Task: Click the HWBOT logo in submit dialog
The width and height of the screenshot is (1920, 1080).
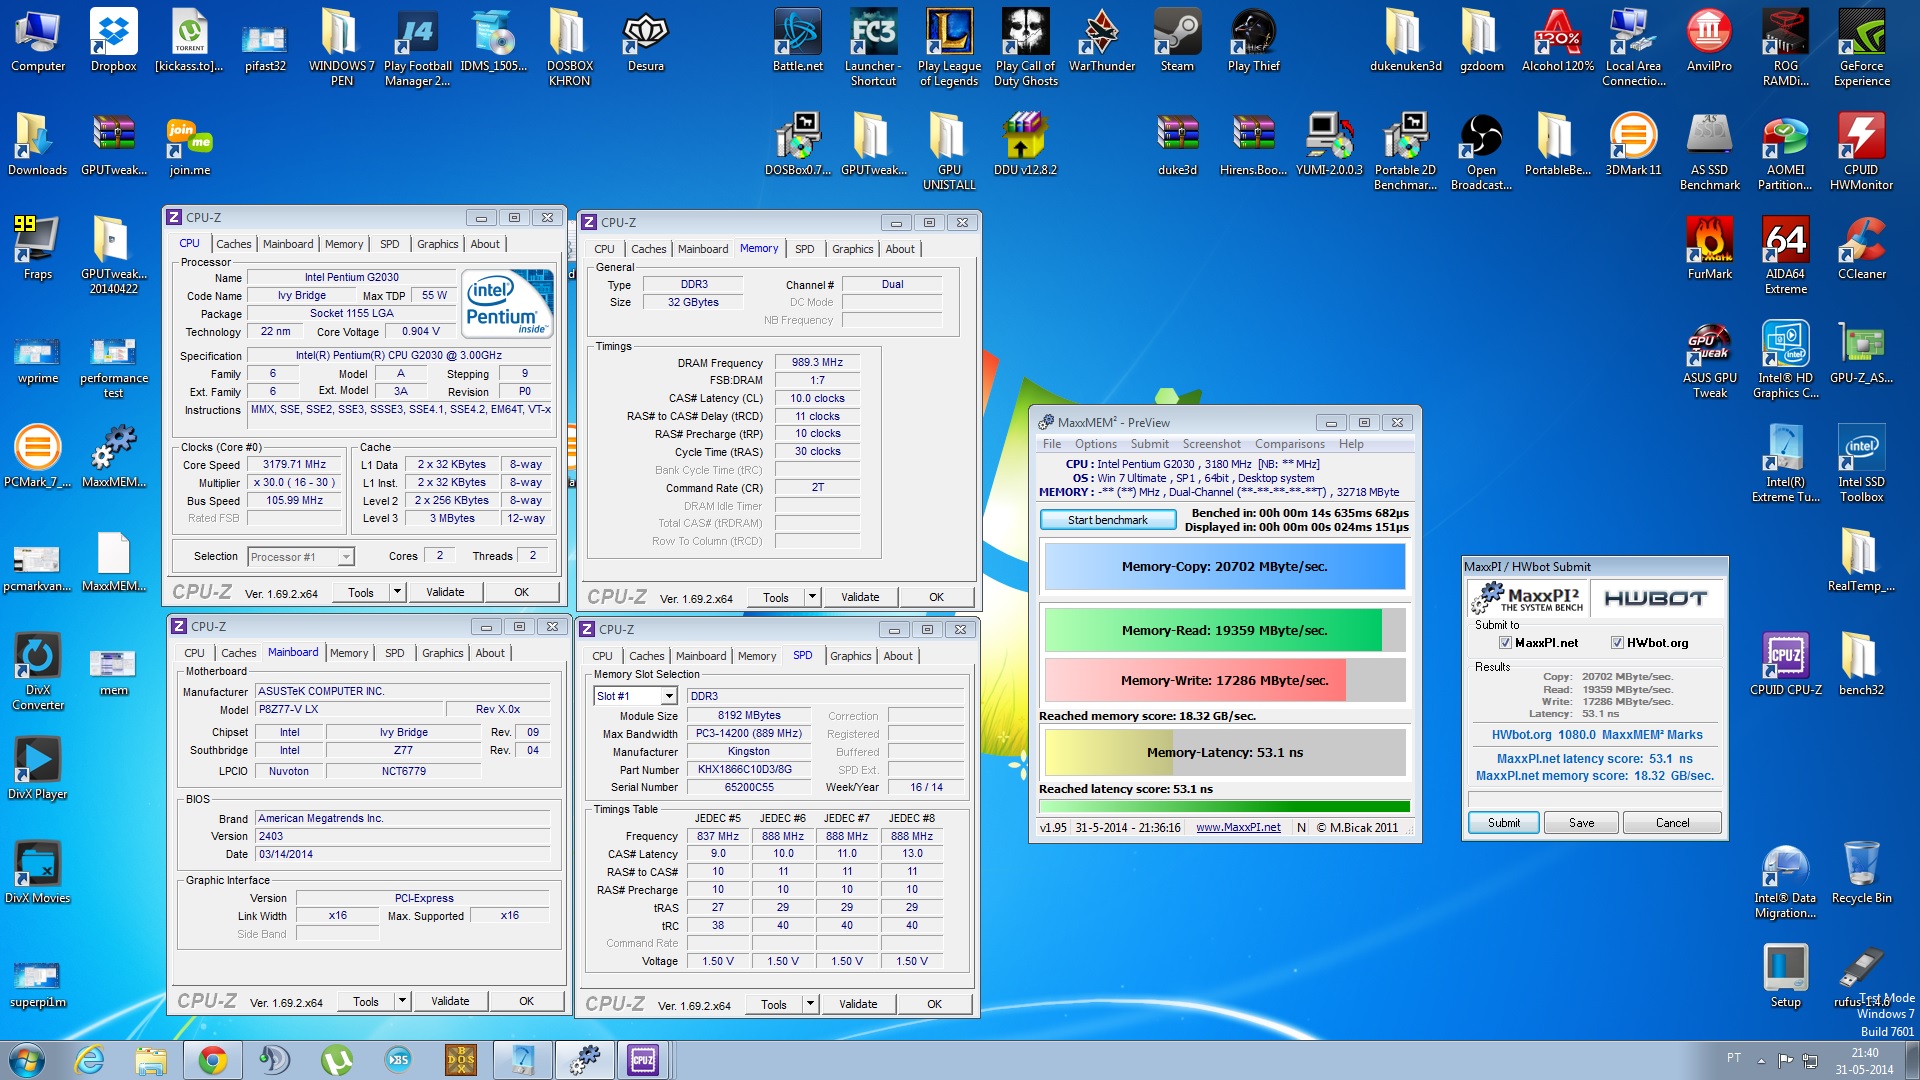Action: point(1655,598)
